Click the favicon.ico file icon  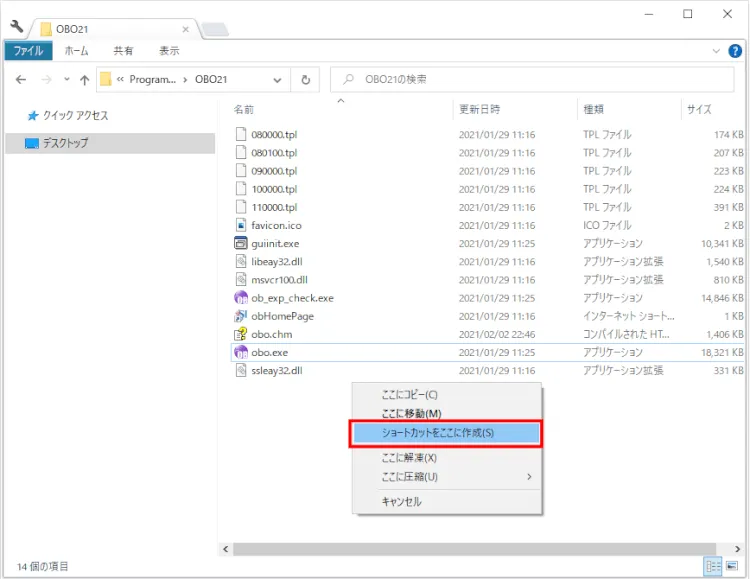[x=241, y=225]
